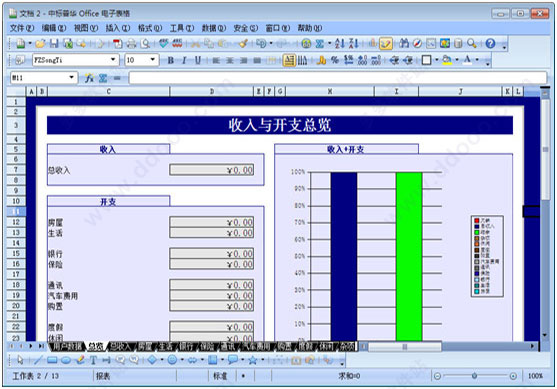Image resolution: width=557 pixels, height=389 pixels.
Task: Apply percent number format icon
Action: (x=335, y=60)
